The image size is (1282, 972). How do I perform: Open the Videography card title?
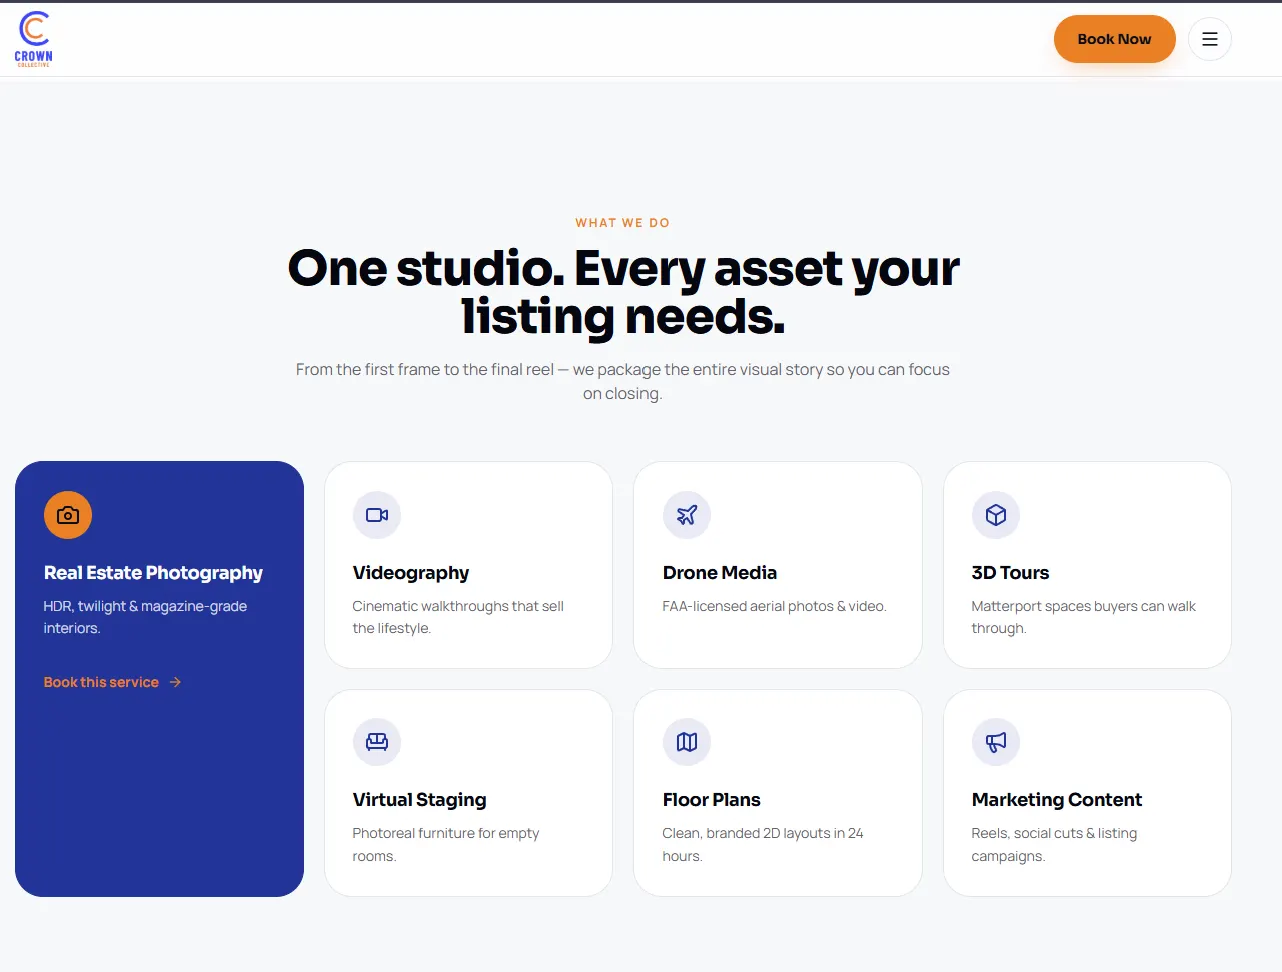click(411, 573)
